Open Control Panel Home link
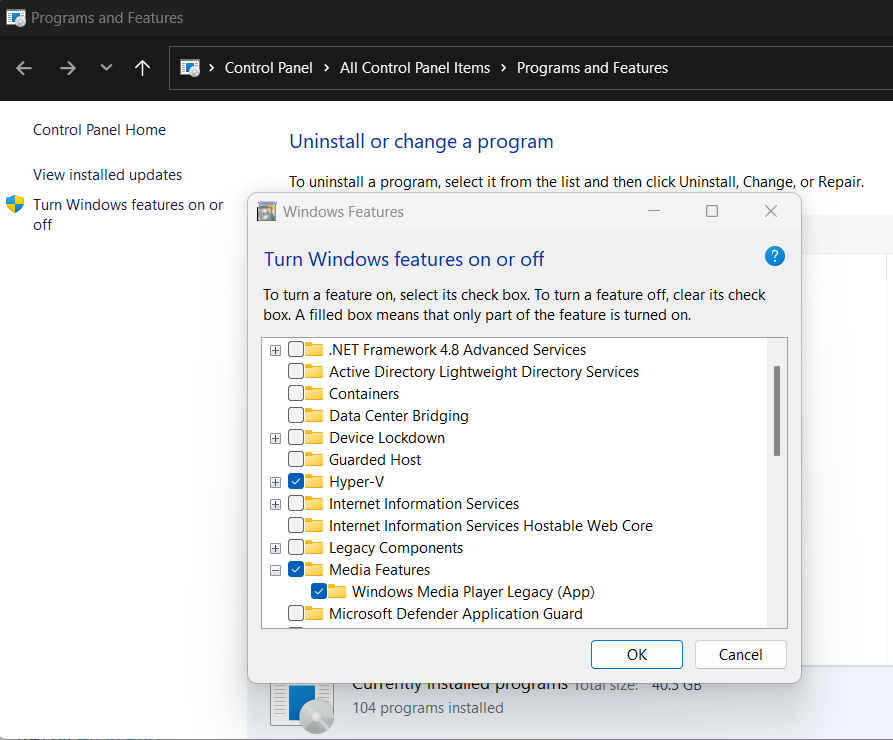This screenshot has width=893, height=740. 99,130
